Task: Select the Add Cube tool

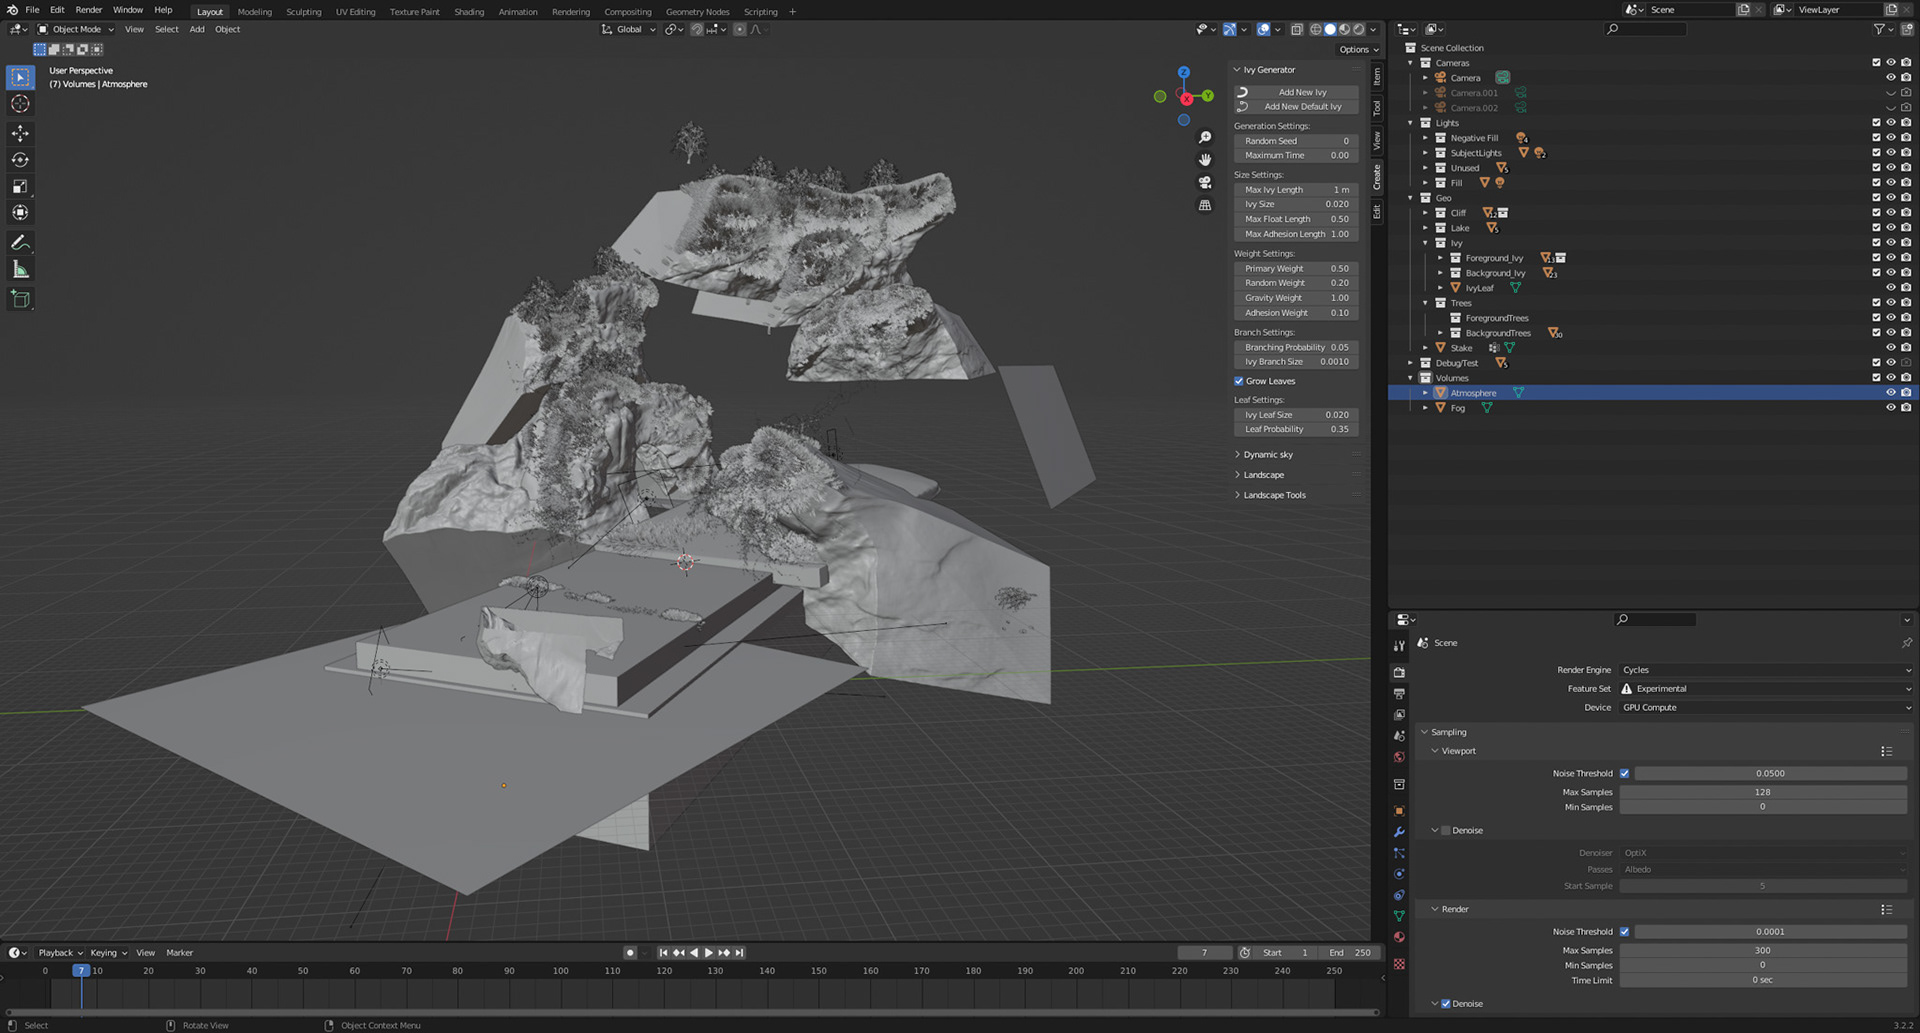Action: tap(20, 299)
